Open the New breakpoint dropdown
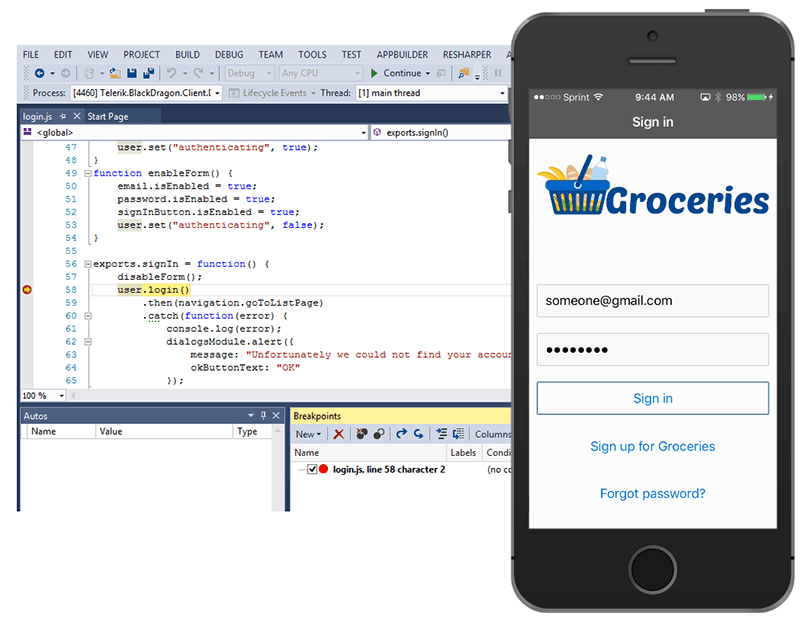The image size is (800, 622). (x=308, y=434)
